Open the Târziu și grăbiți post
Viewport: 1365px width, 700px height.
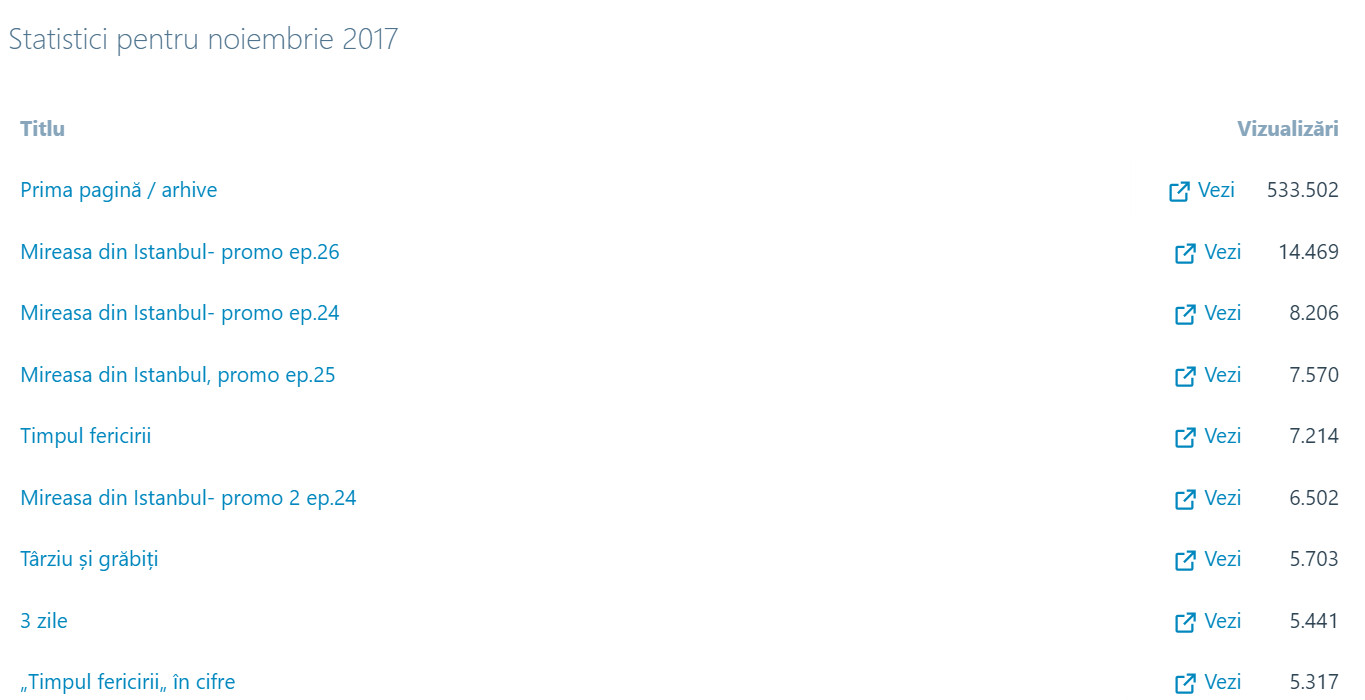pyautogui.click(x=89, y=559)
